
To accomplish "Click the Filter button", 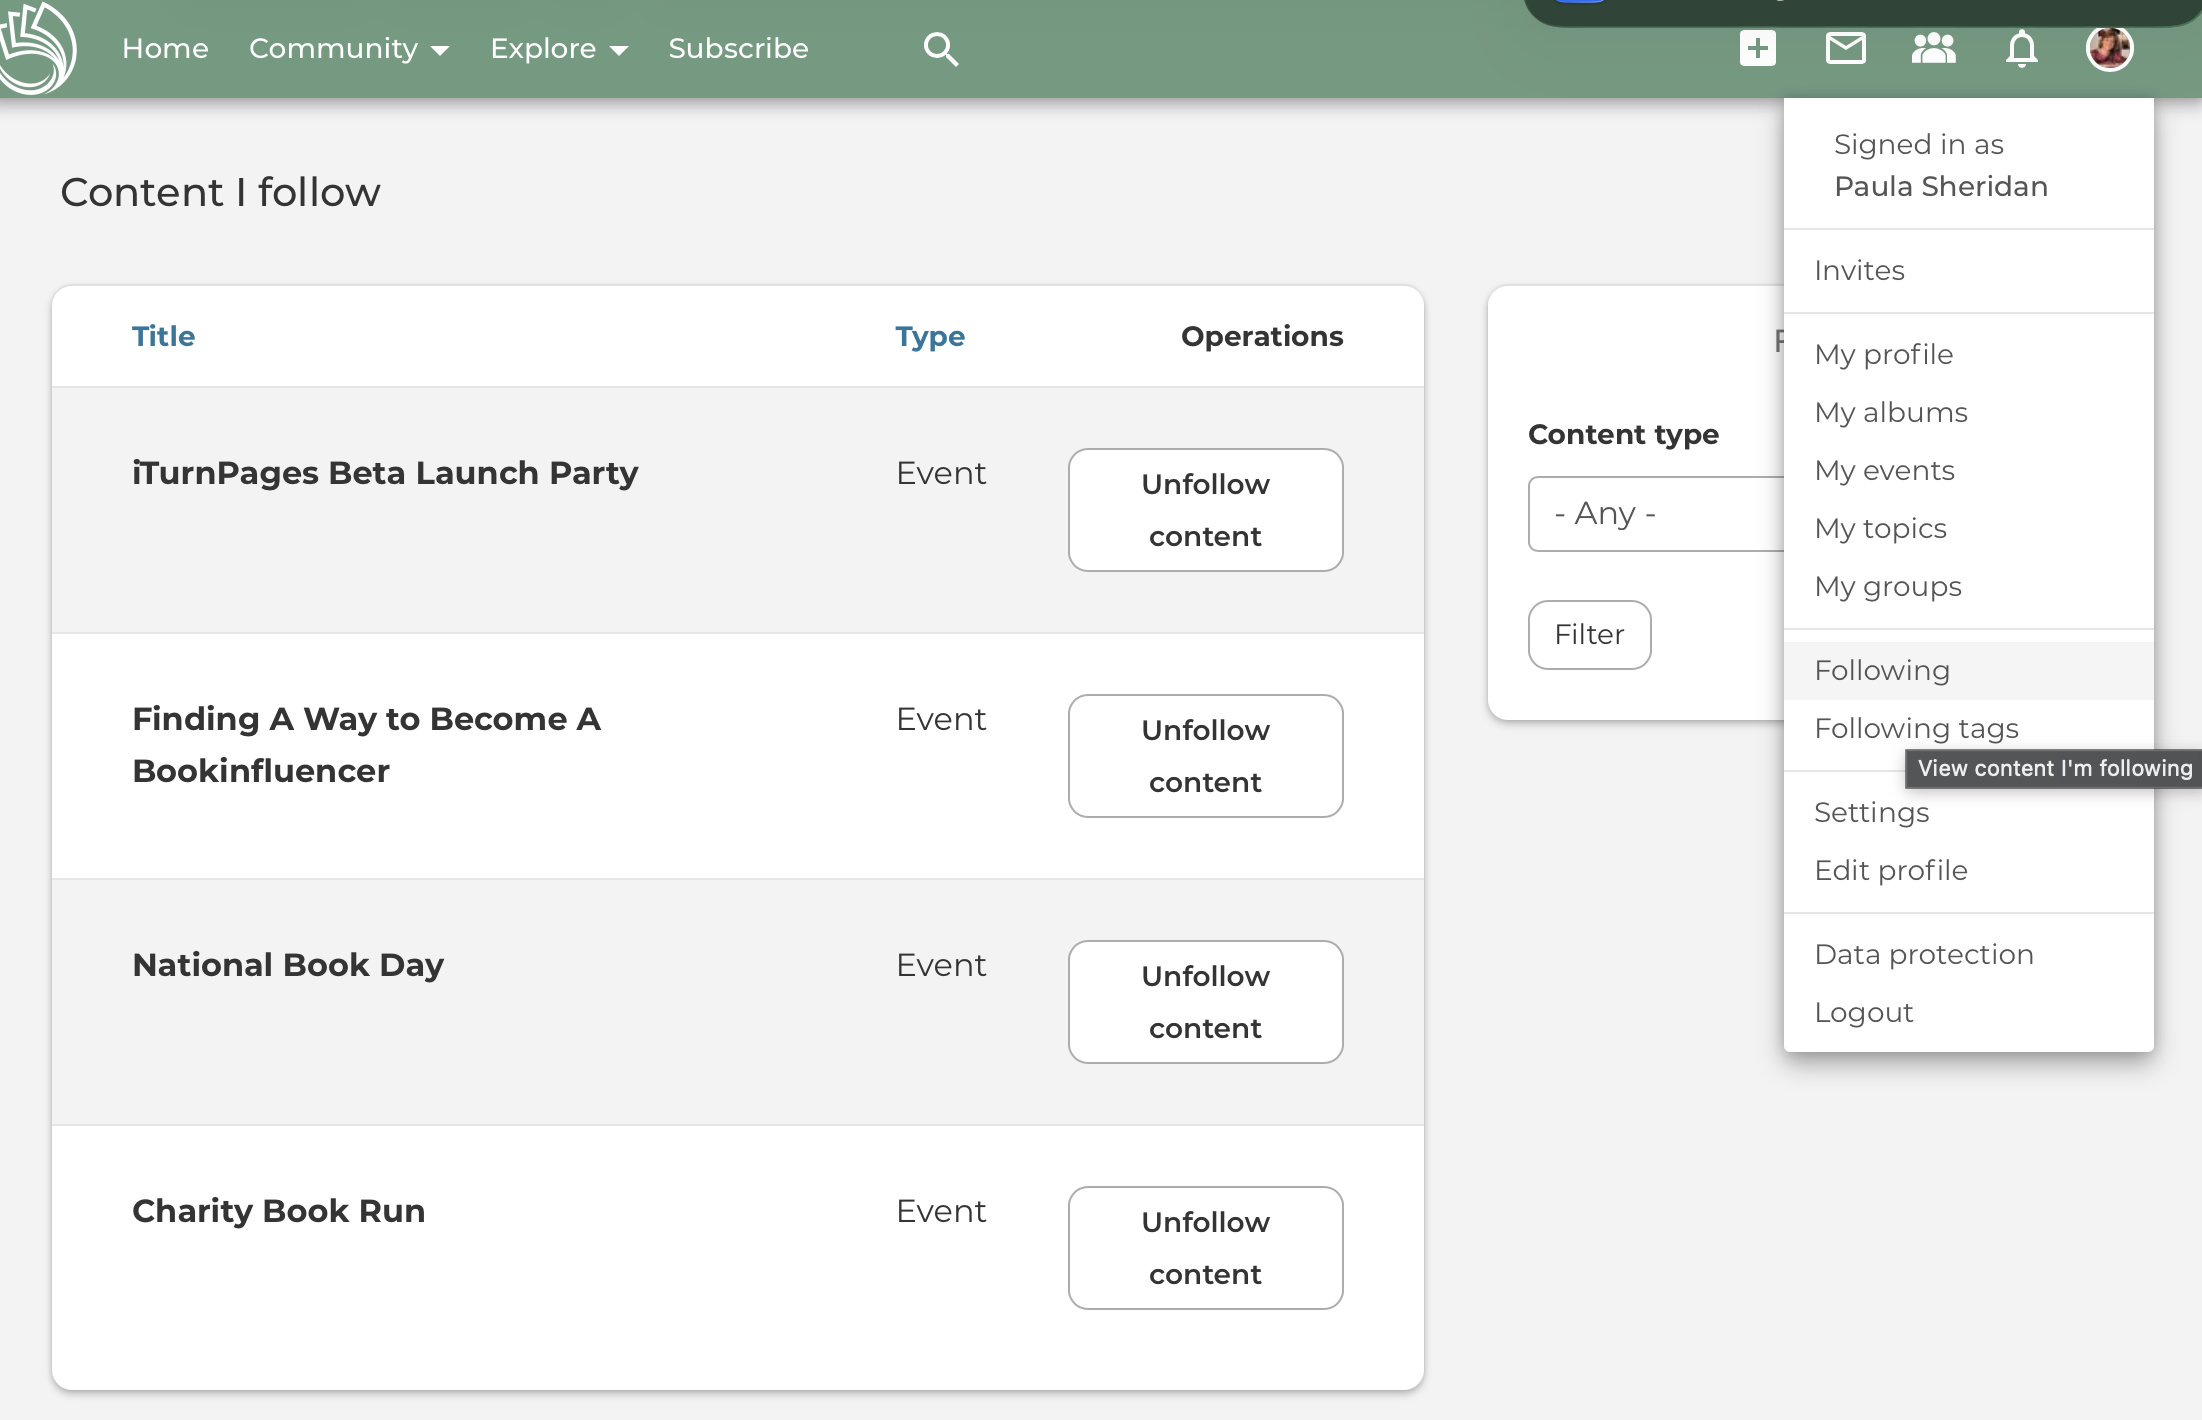I will pyautogui.click(x=1589, y=635).
